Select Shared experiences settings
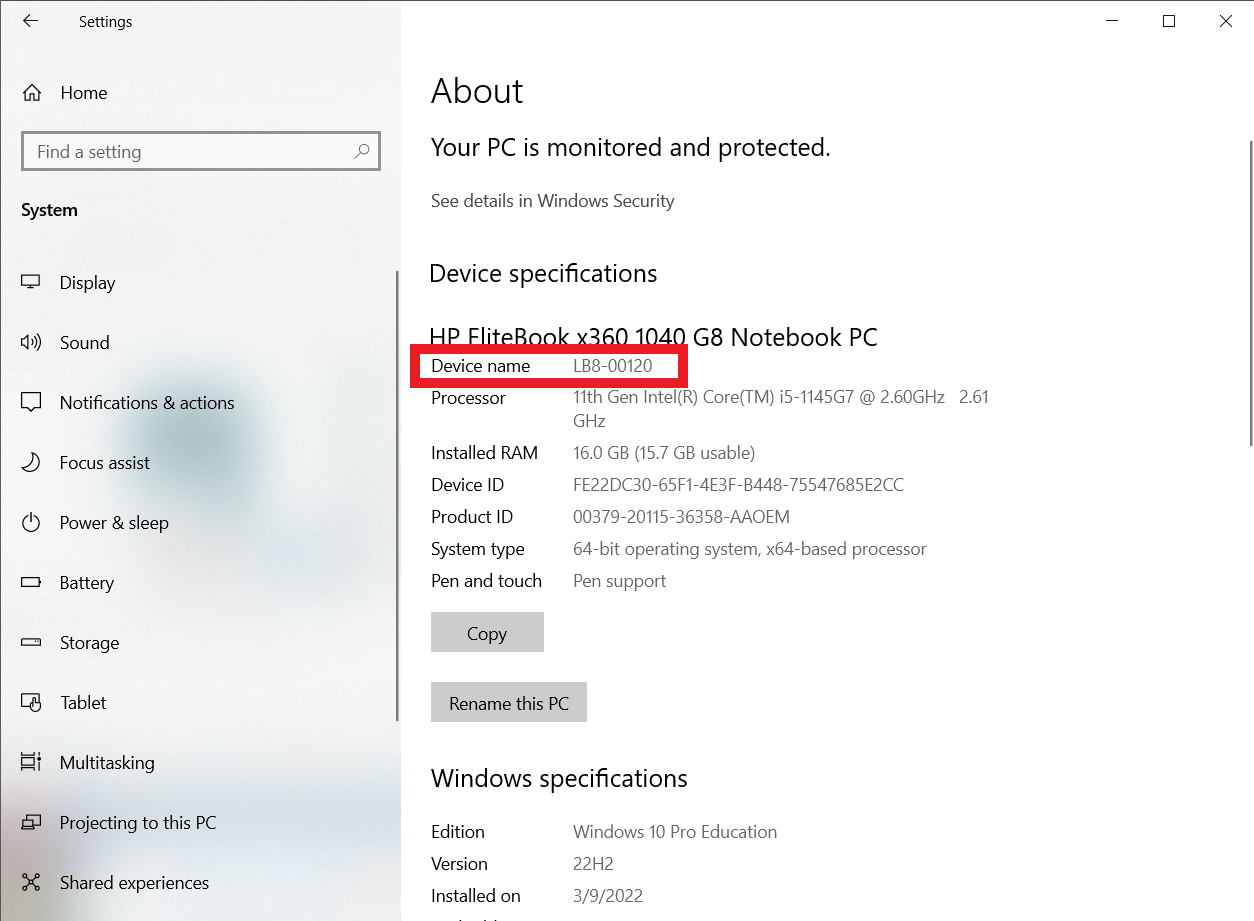Viewport: 1254px width, 921px height. [133, 882]
